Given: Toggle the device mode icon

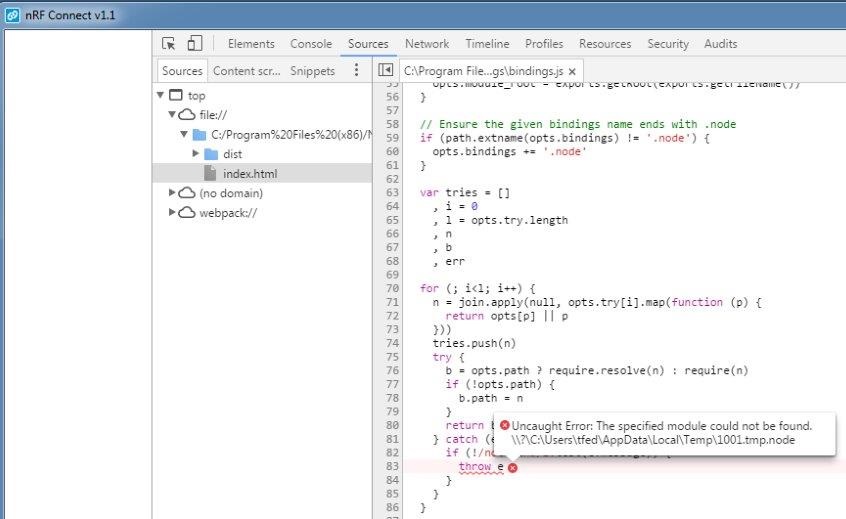Looking at the screenshot, I should tap(194, 43).
